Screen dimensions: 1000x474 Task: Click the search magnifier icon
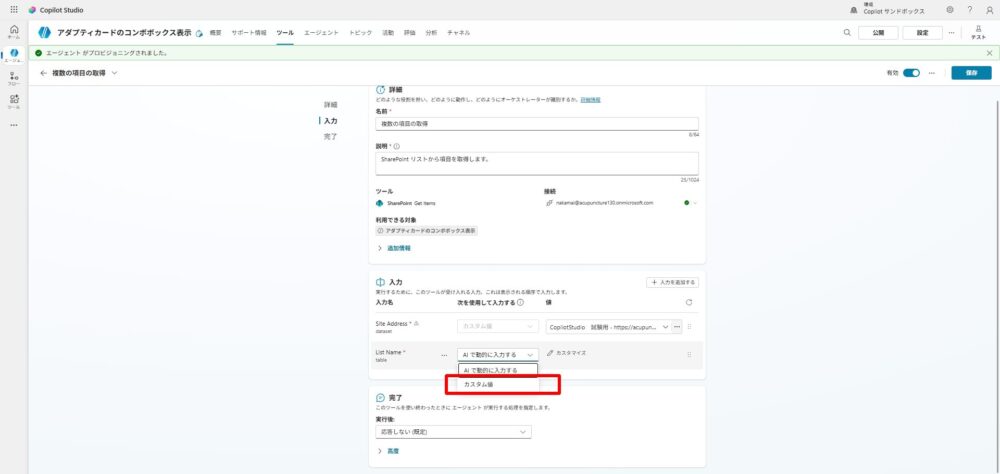tap(846, 33)
